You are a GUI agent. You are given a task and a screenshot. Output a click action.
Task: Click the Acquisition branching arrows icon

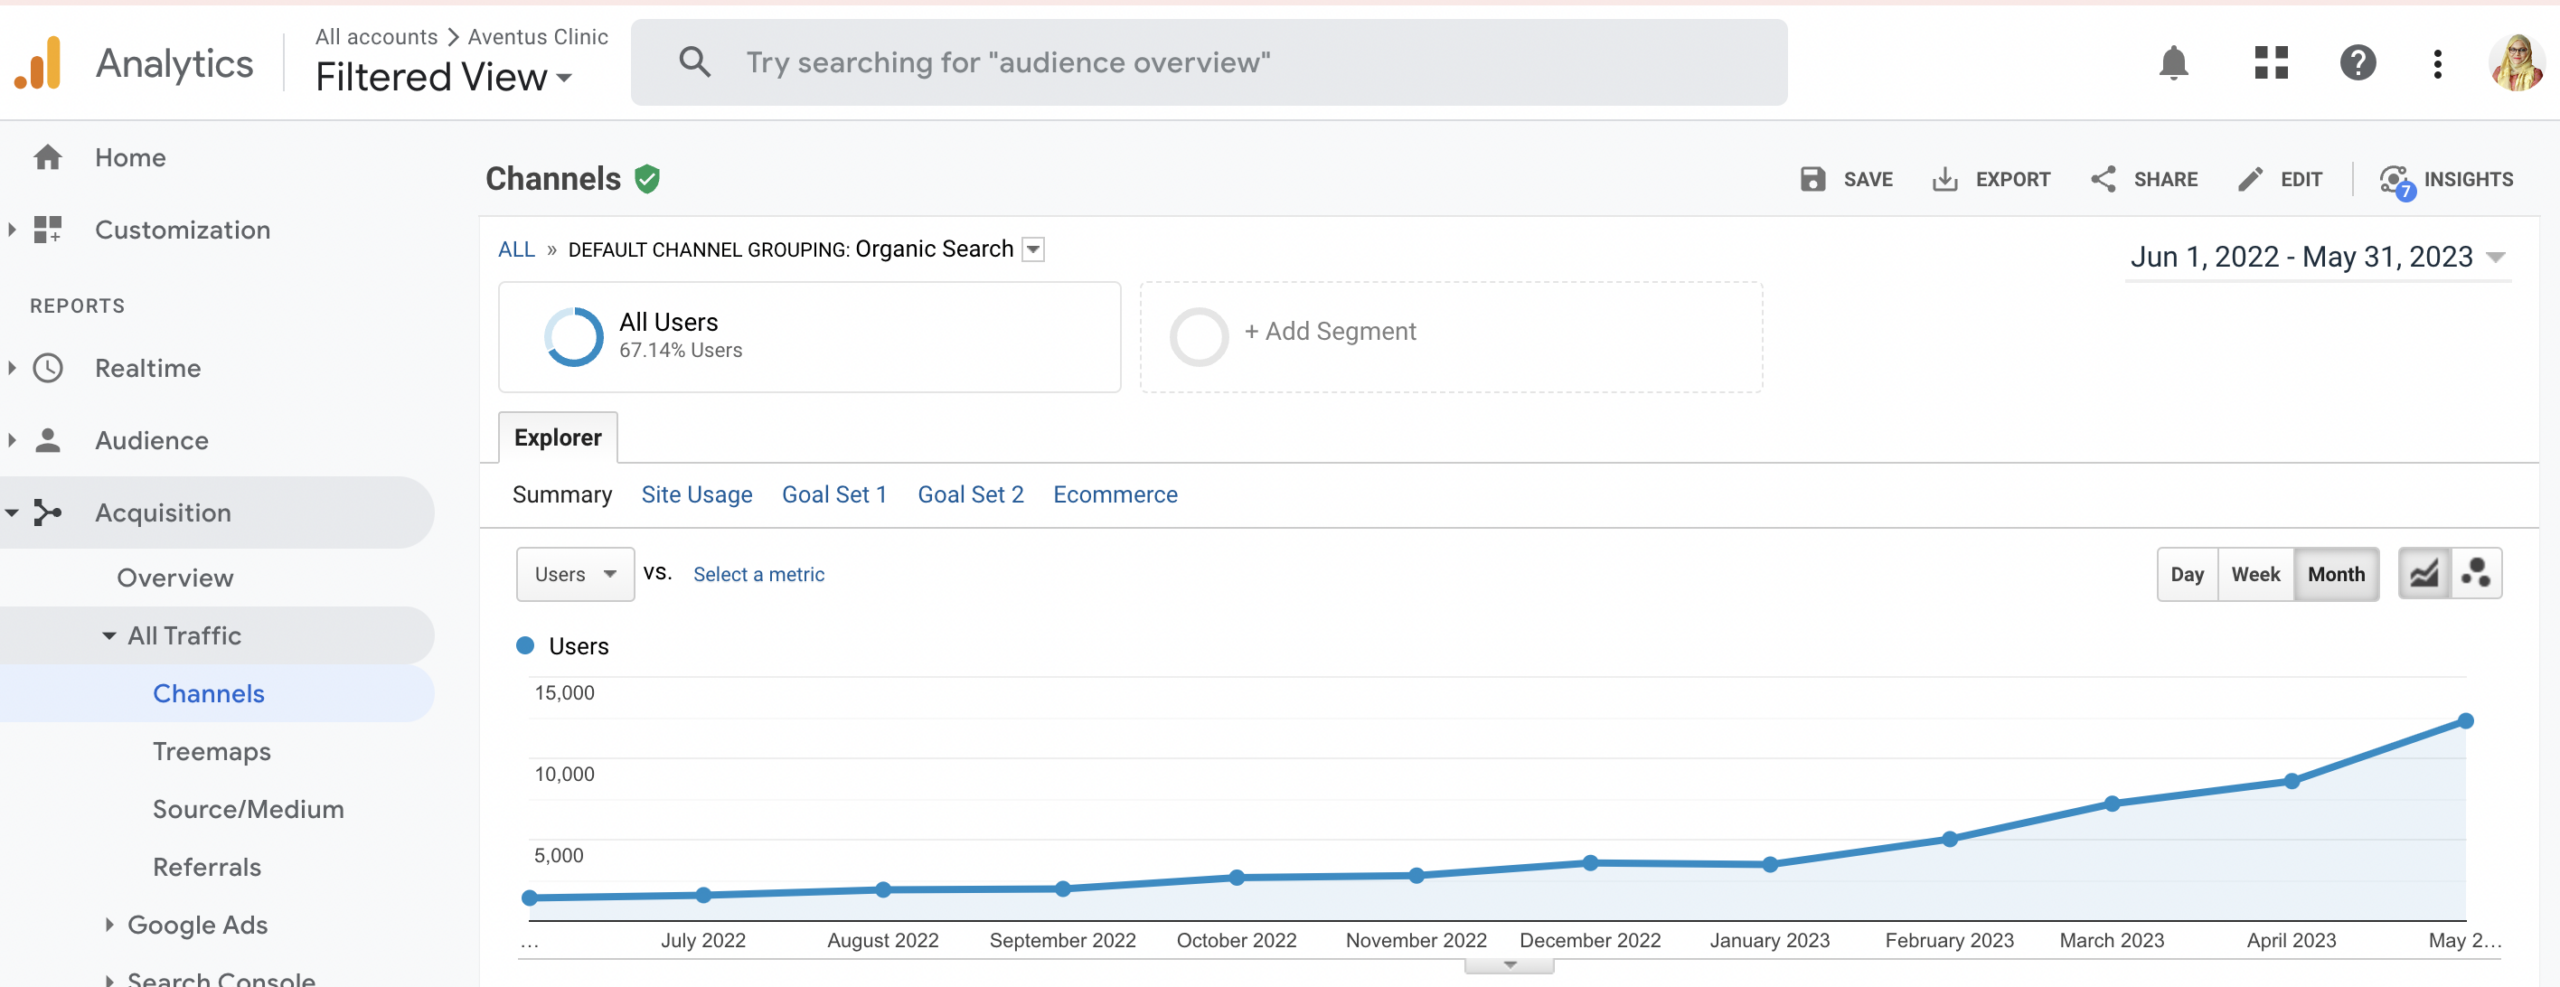47,512
